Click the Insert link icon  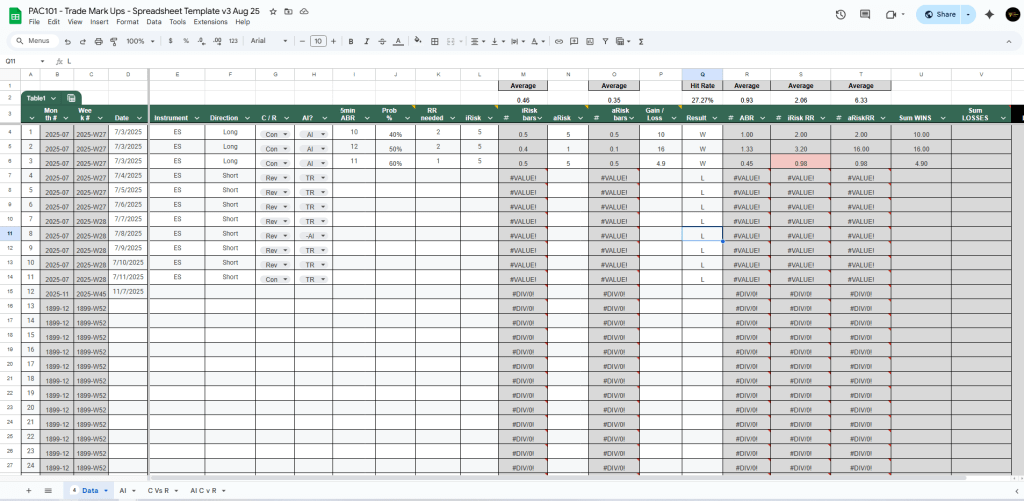tap(559, 41)
